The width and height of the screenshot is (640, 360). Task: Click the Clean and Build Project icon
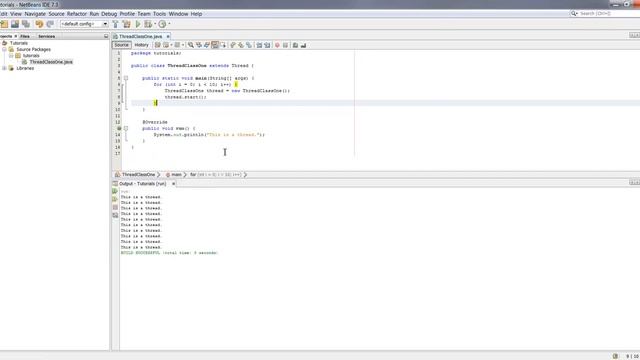(x=127, y=24)
